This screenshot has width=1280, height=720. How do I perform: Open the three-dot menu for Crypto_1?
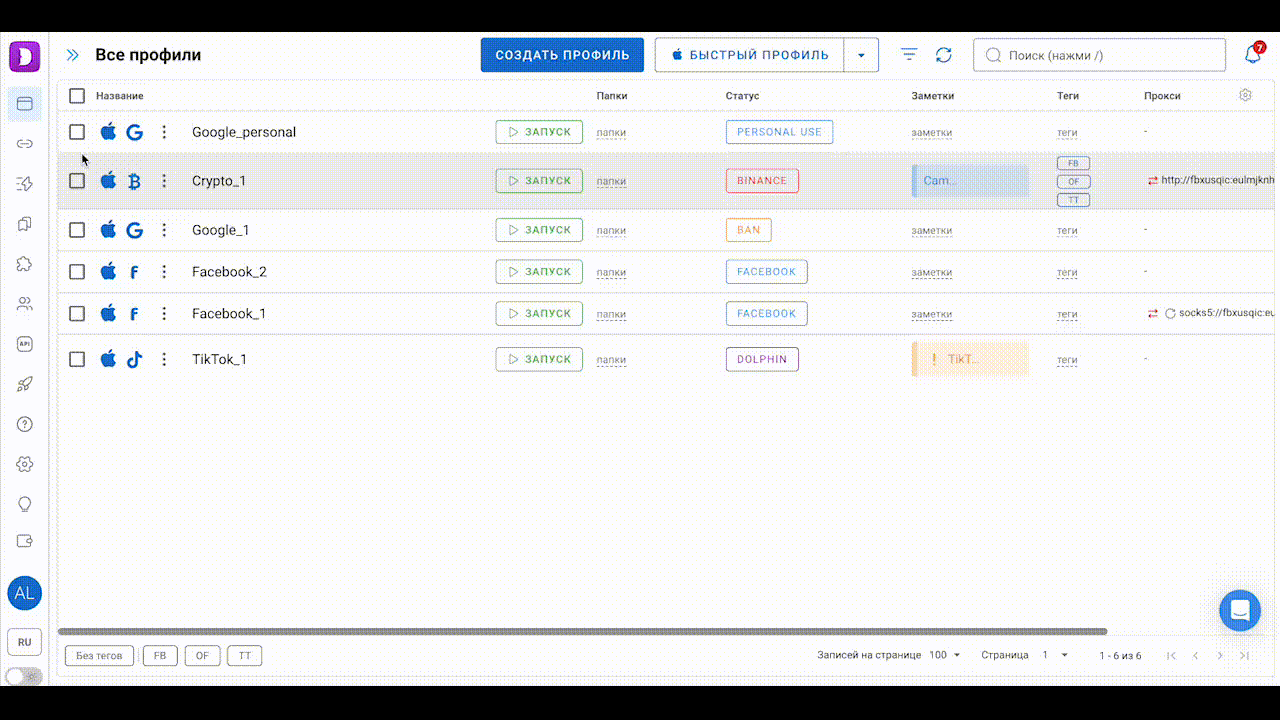point(165,181)
